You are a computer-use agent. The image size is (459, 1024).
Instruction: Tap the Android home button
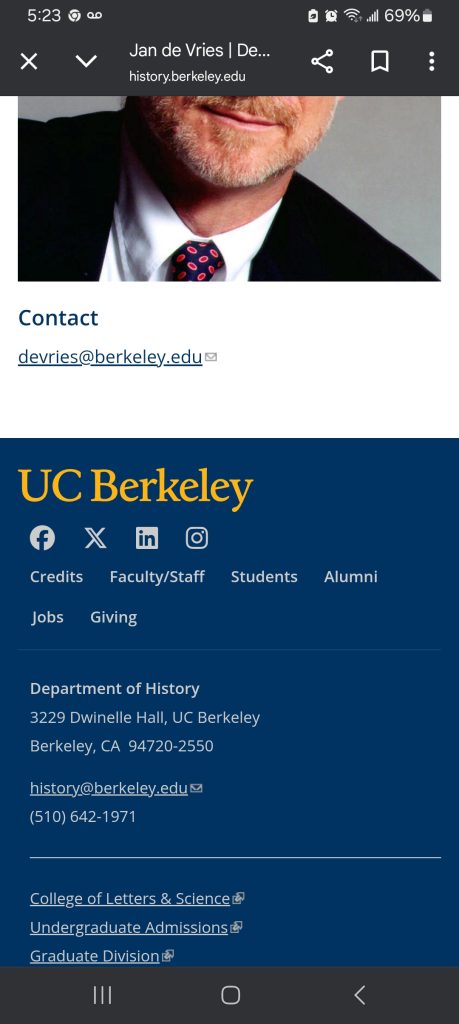tap(230, 995)
